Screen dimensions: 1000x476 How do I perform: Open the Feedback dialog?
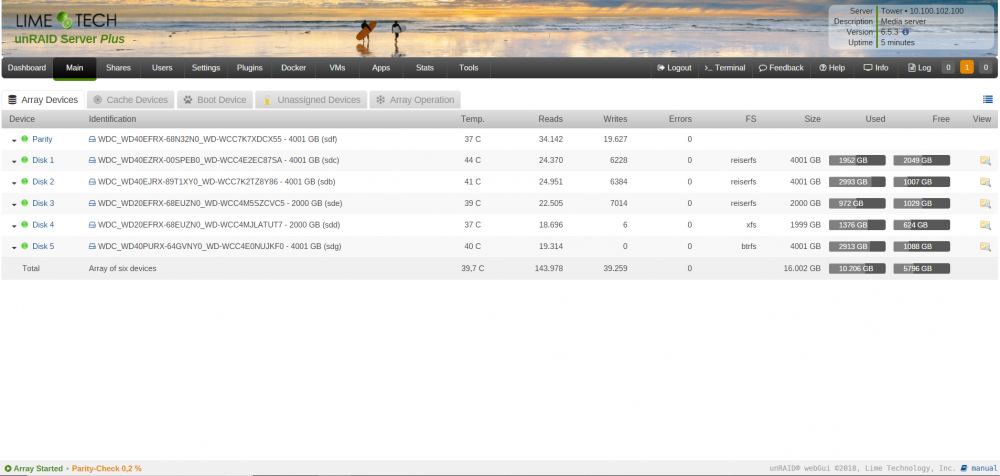pos(781,68)
